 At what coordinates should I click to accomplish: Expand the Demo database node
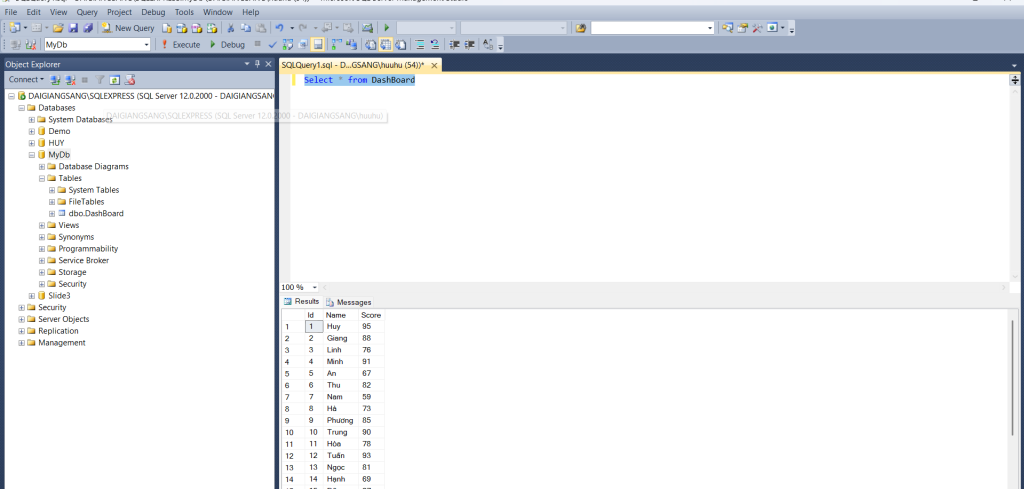coord(32,131)
